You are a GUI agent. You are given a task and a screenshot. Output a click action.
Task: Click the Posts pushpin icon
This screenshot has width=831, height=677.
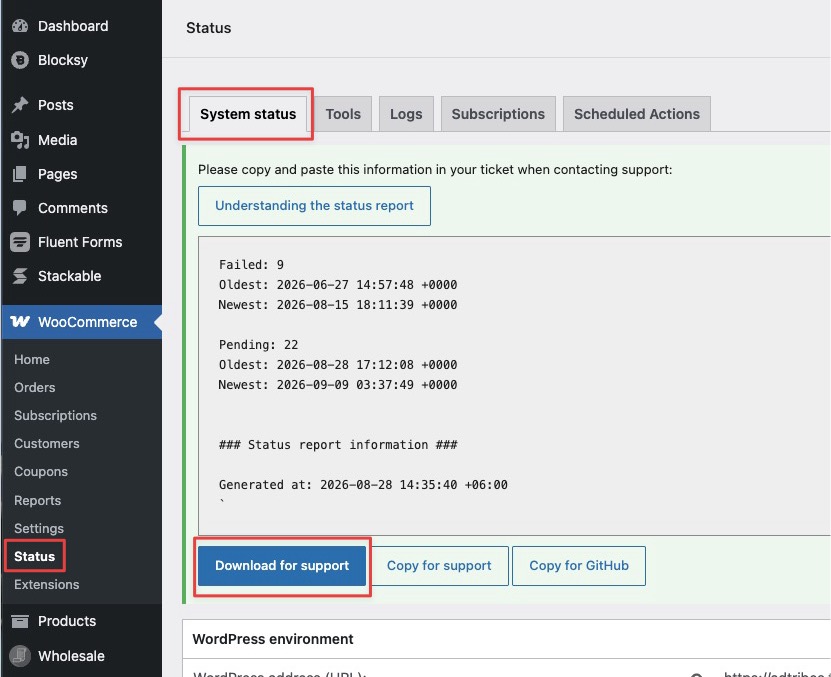coord(20,105)
